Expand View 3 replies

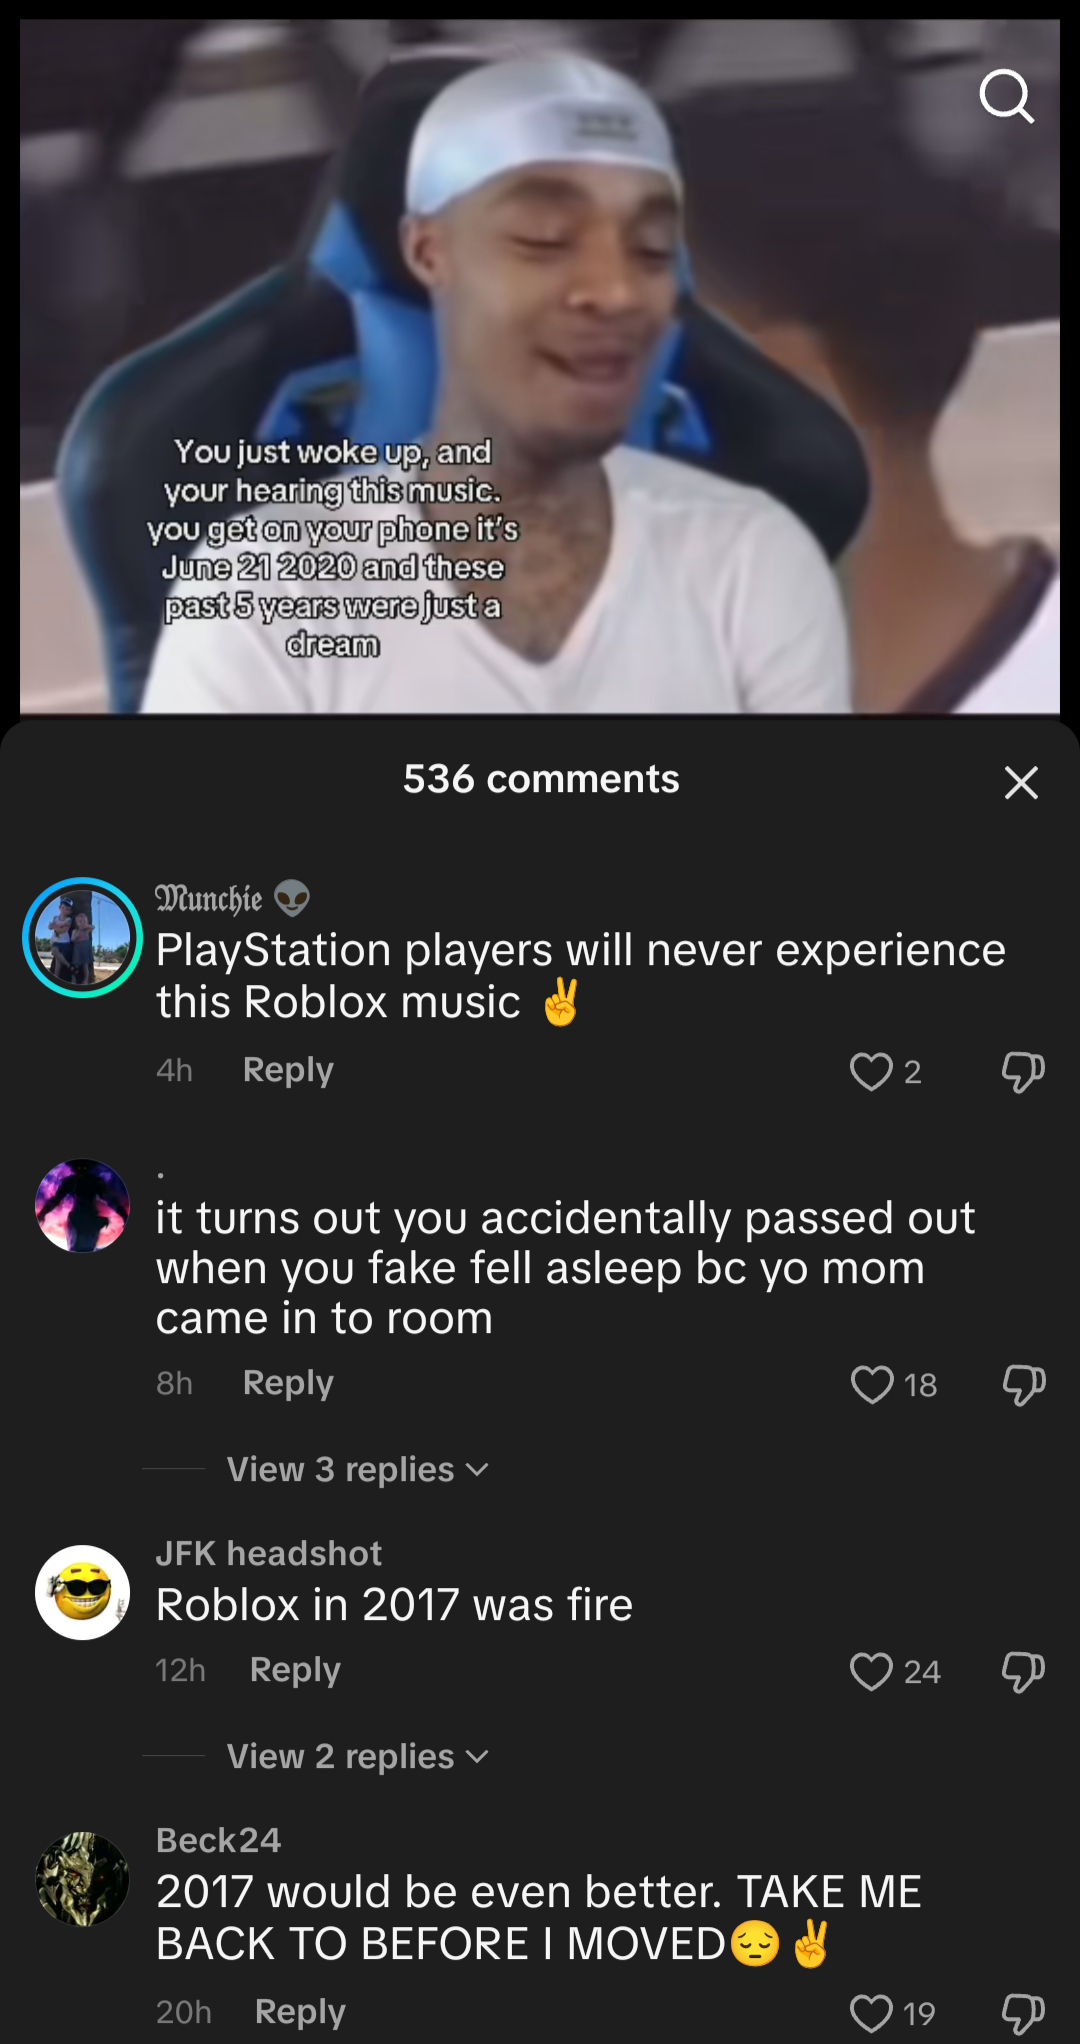[357, 1469]
